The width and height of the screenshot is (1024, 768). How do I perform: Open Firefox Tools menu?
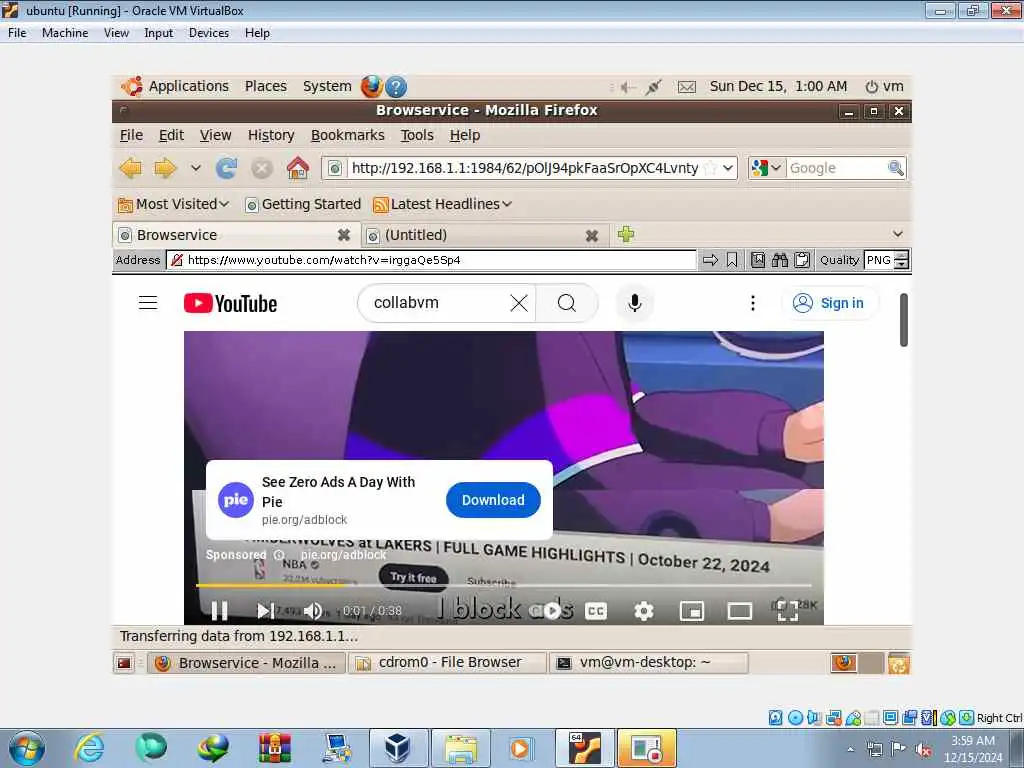coord(417,135)
